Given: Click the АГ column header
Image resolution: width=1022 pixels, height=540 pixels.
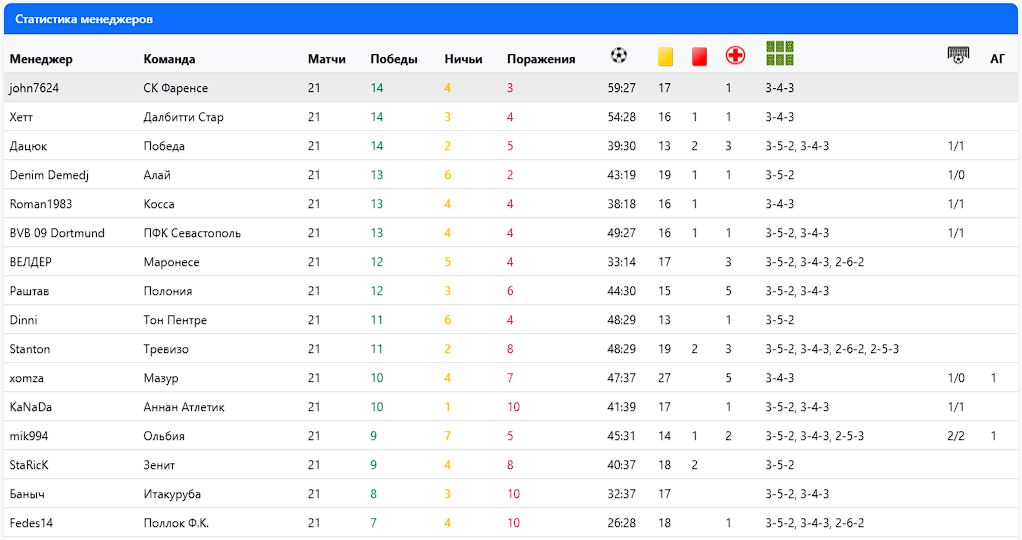Looking at the screenshot, I should click(997, 59).
